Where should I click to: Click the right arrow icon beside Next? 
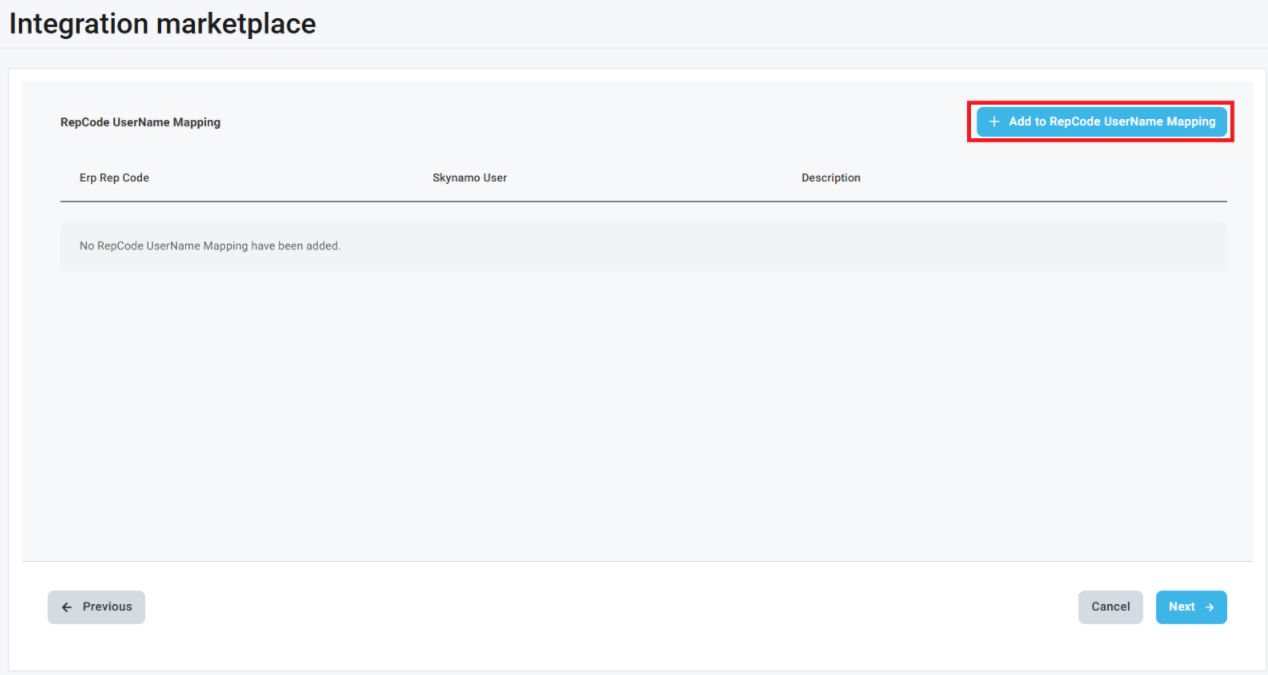(1209, 607)
